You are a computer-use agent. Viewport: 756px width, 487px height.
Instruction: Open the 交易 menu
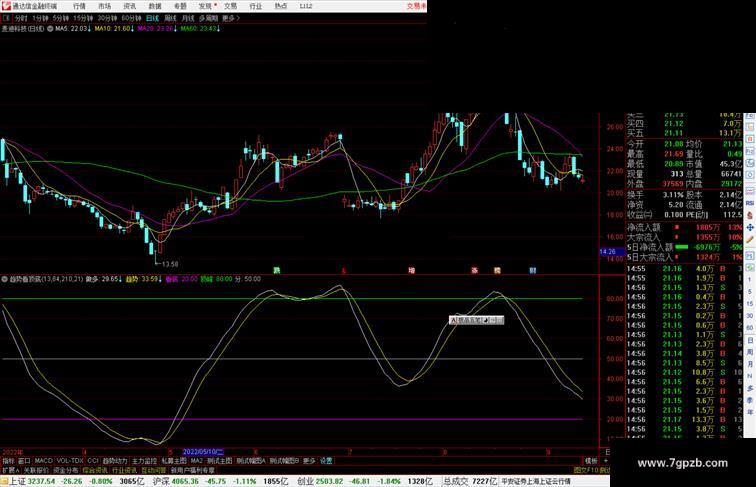click(x=230, y=6)
